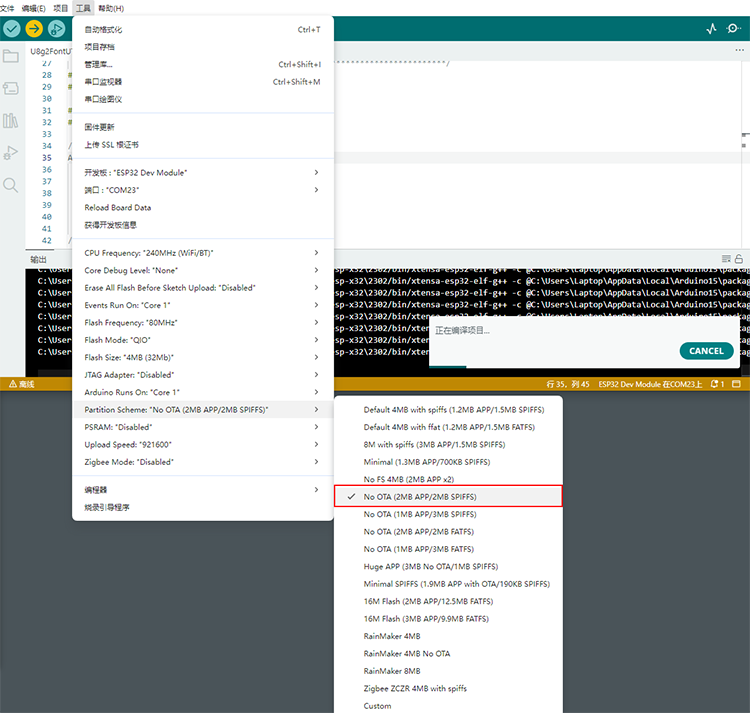Expand JTAG Adapter "Disabled" submenu
The height and width of the screenshot is (713, 750).
pyautogui.click(x=202, y=374)
